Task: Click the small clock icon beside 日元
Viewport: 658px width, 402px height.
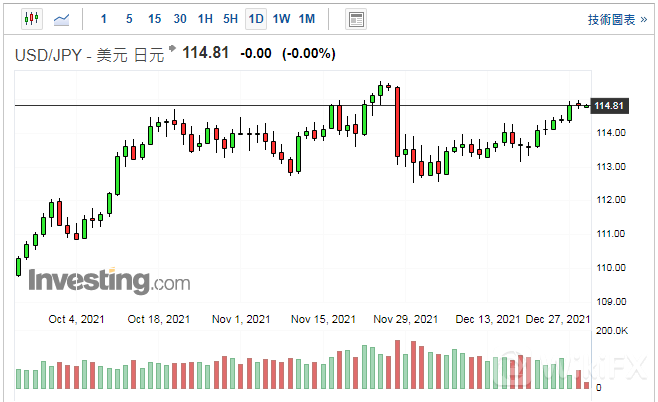Action: (x=175, y=50)
